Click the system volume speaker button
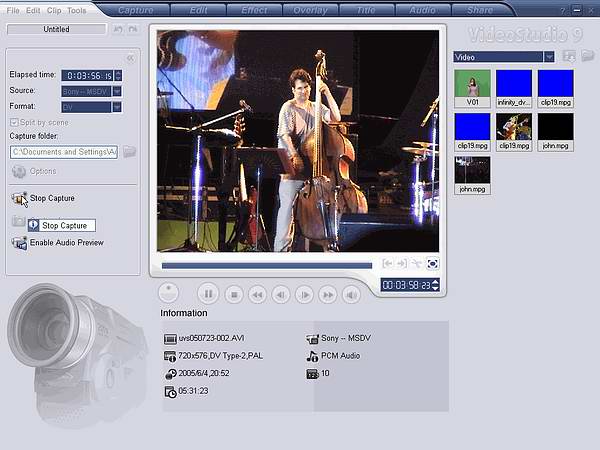Image resolution: width=600 pixels, height=450 pixels. (x=351, y=294)
